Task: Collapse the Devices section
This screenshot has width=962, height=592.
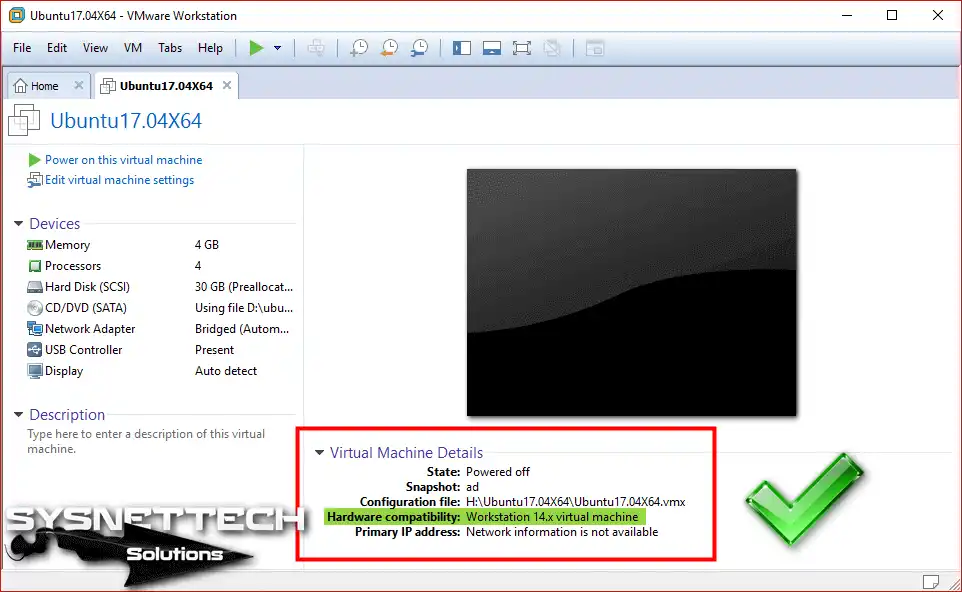Action: point(18,223)
